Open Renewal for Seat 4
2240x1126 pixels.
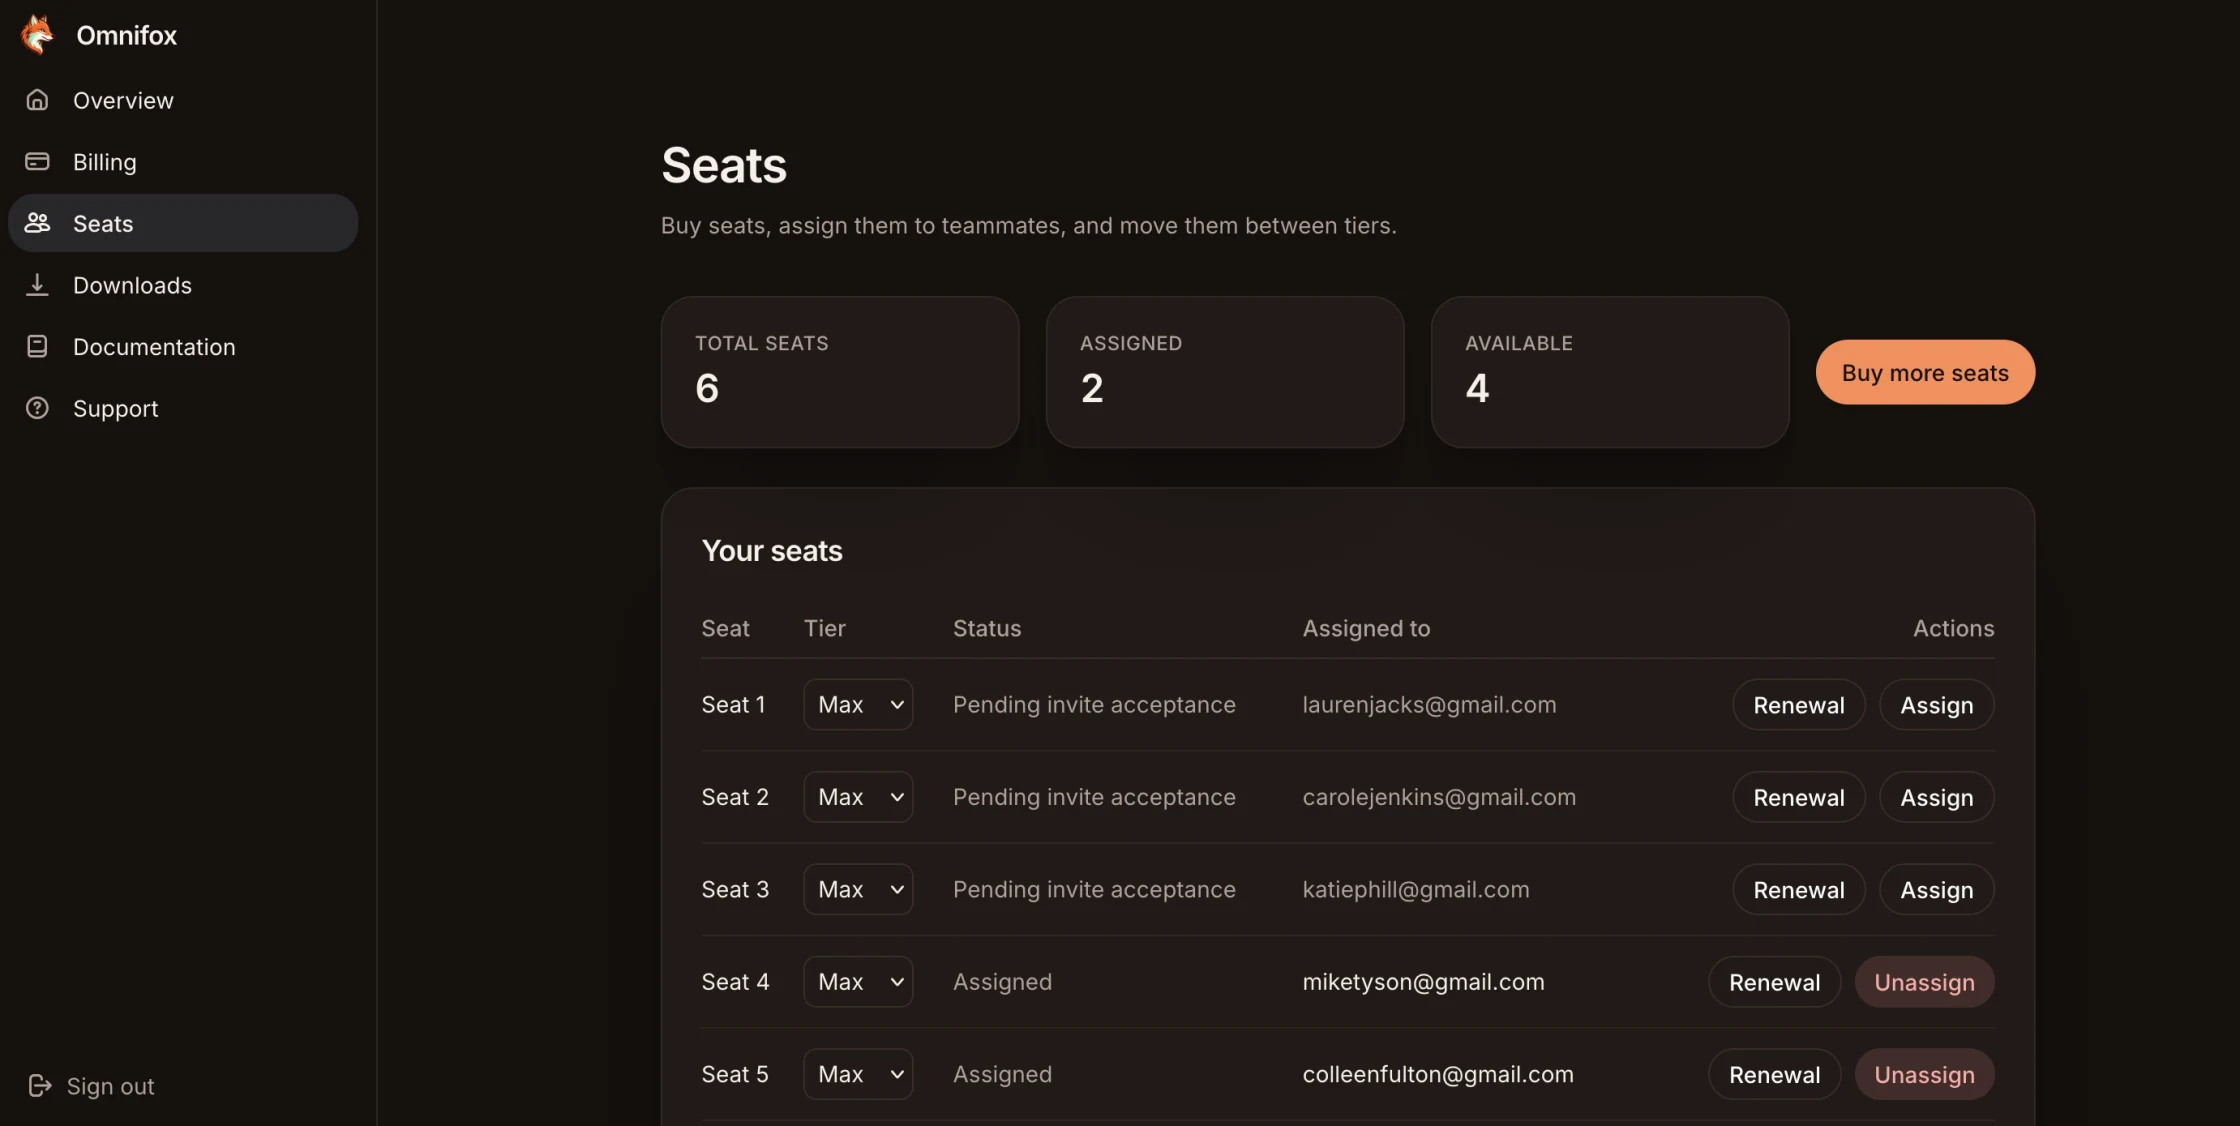1775,982
